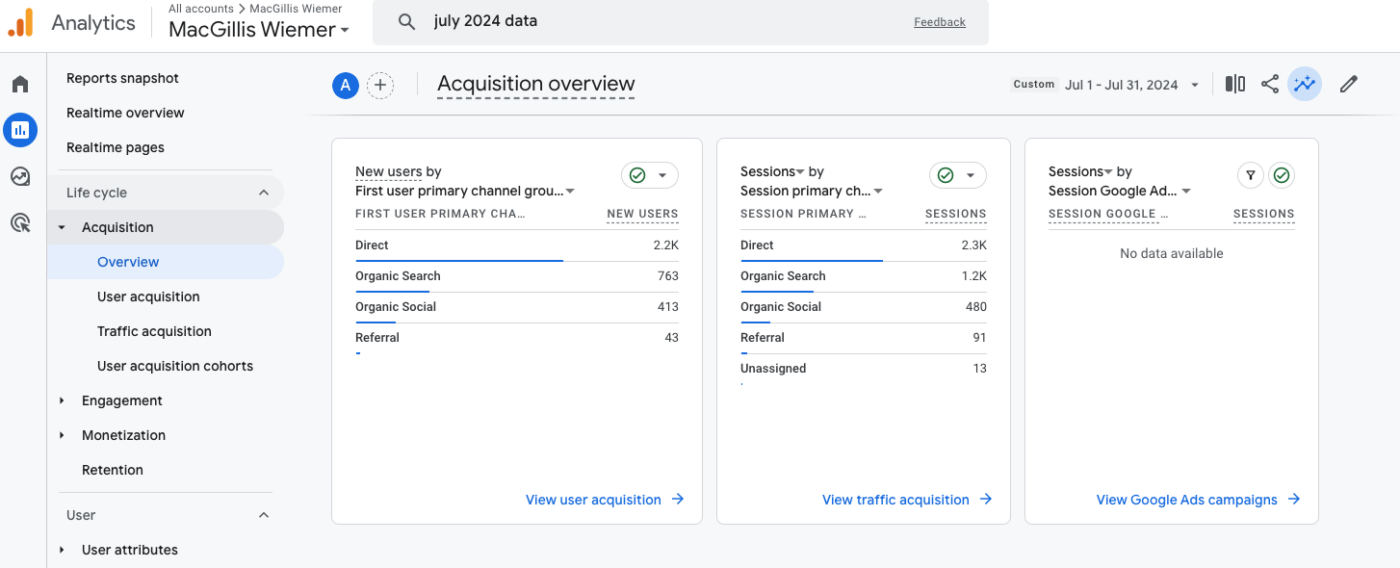The image size is (1400, 568).
Task: Open the edit comparisons columns icon
Action: [x=1235, y=84]
